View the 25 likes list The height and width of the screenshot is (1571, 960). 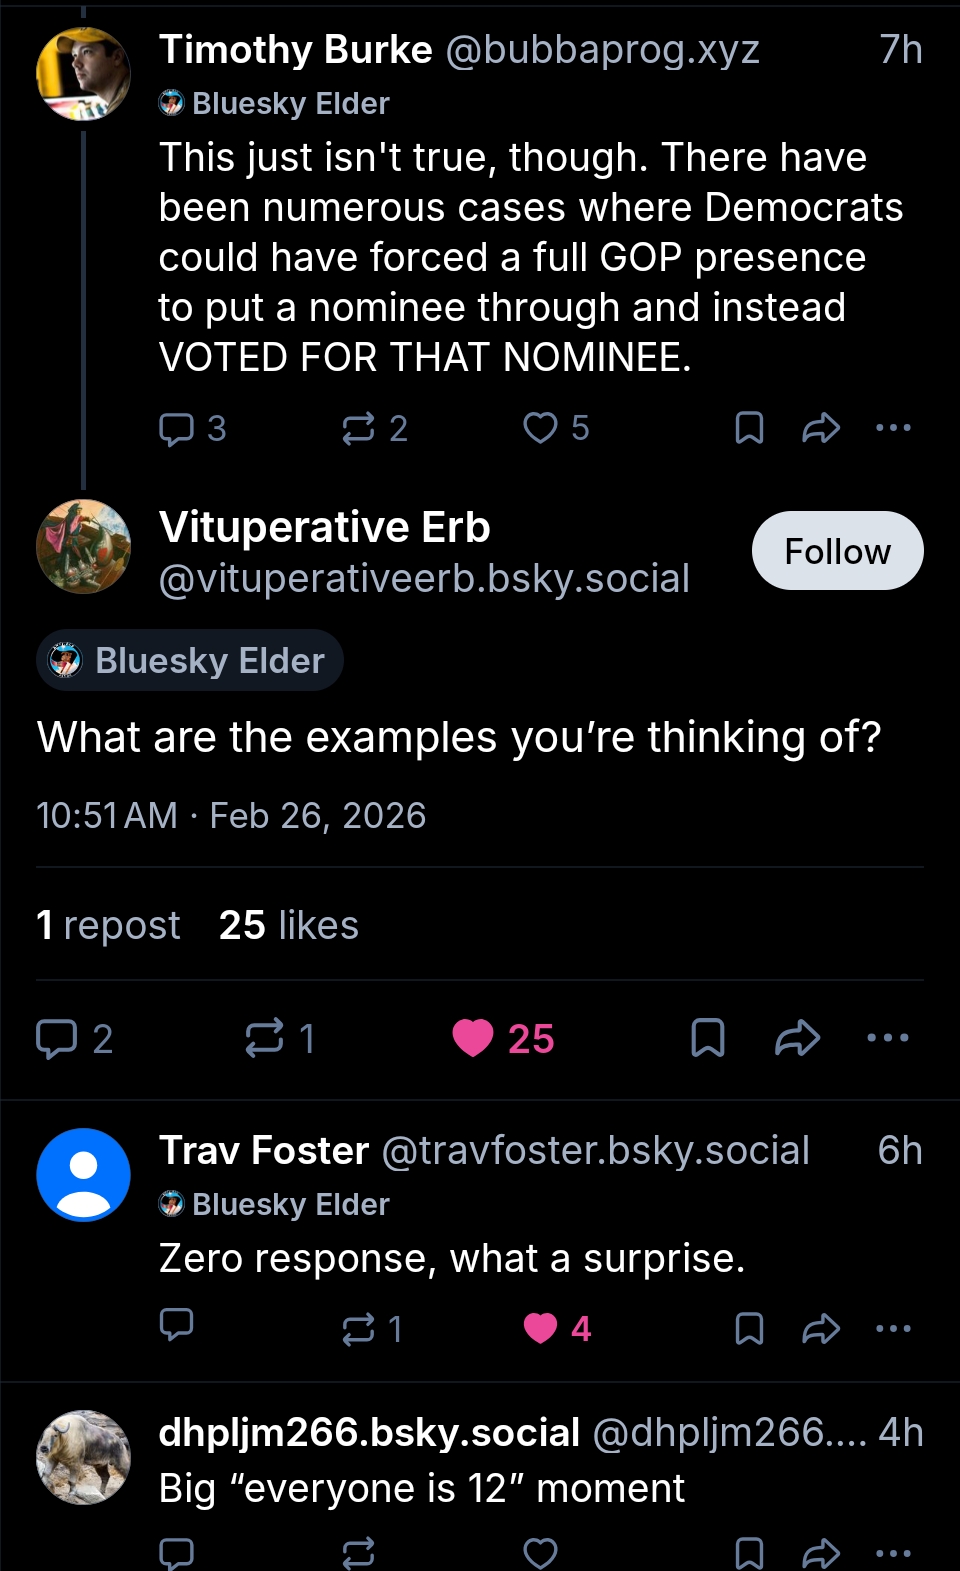click(x=288, y=925)
